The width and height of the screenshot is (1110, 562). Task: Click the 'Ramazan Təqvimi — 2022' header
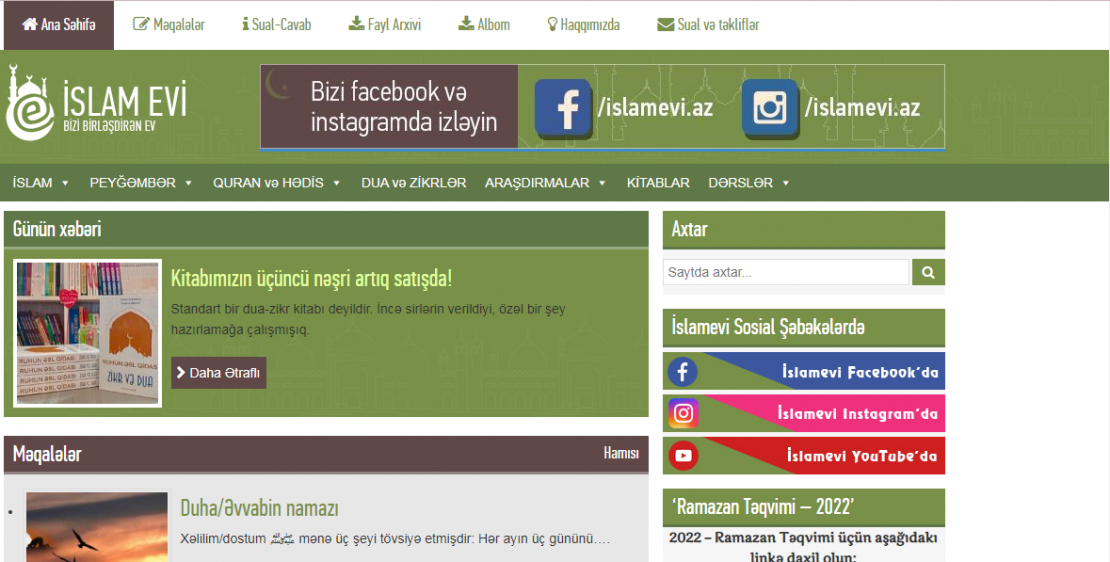click(x=803, y=507)
